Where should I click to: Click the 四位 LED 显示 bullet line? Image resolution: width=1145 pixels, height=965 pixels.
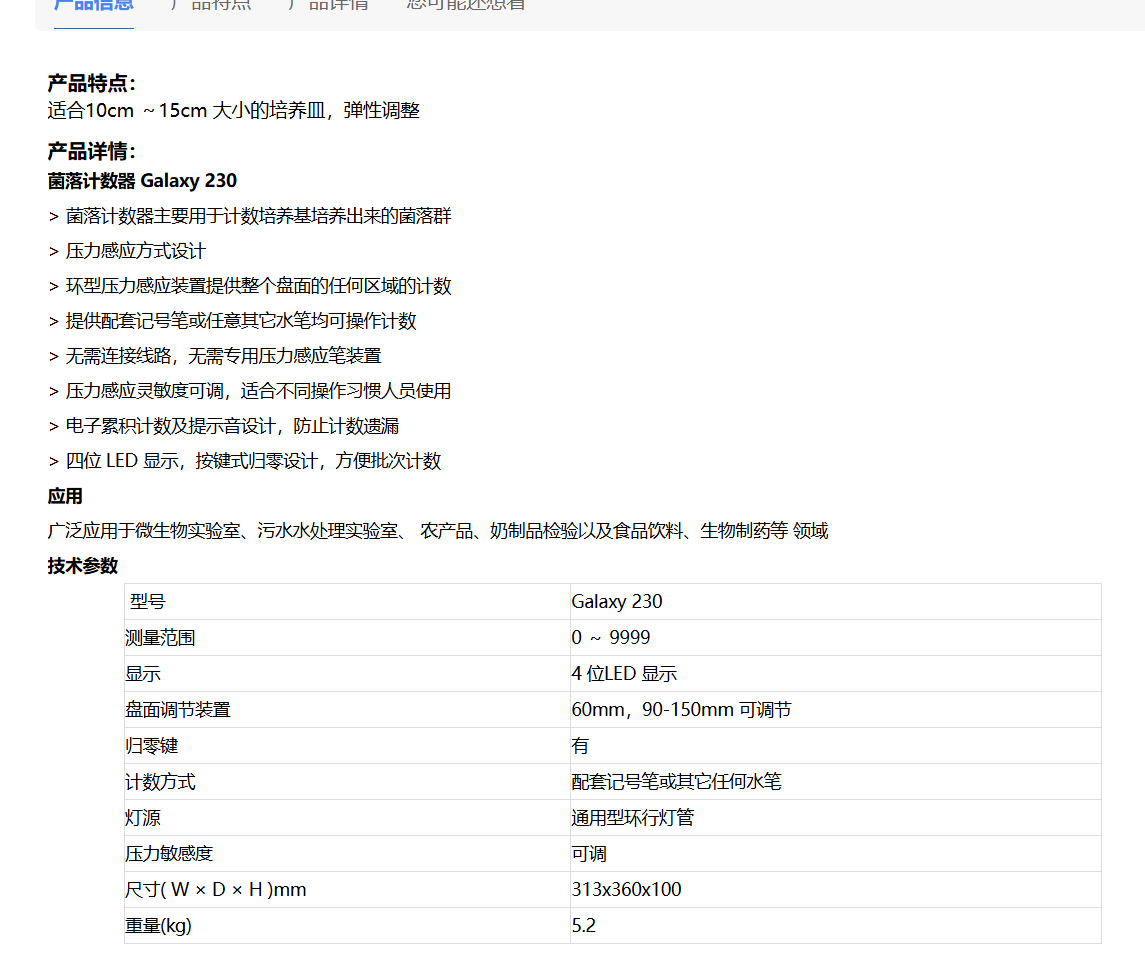point(245,461)
